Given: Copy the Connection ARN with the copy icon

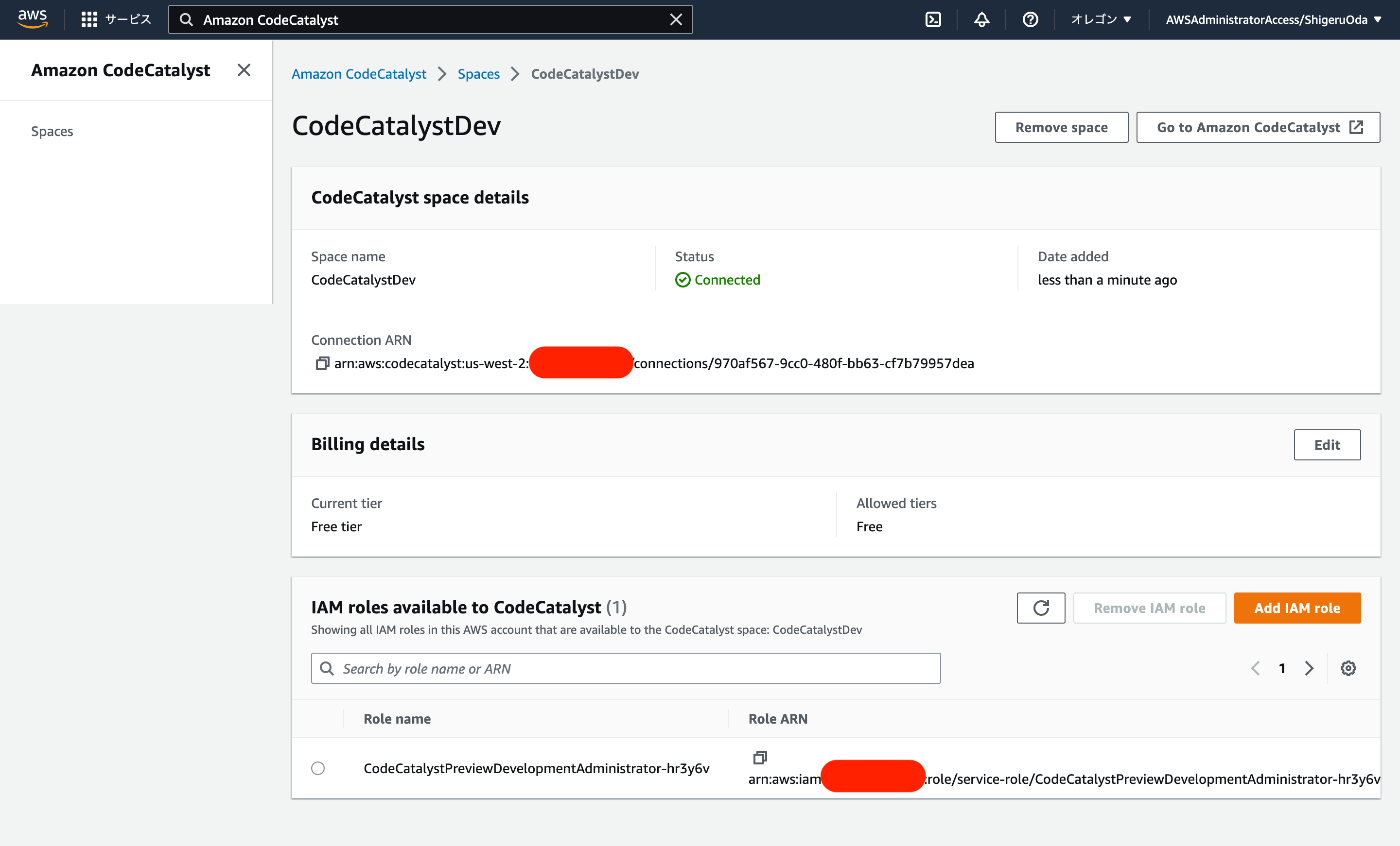Looking at the screenshot, I should (x=322, y=364).
